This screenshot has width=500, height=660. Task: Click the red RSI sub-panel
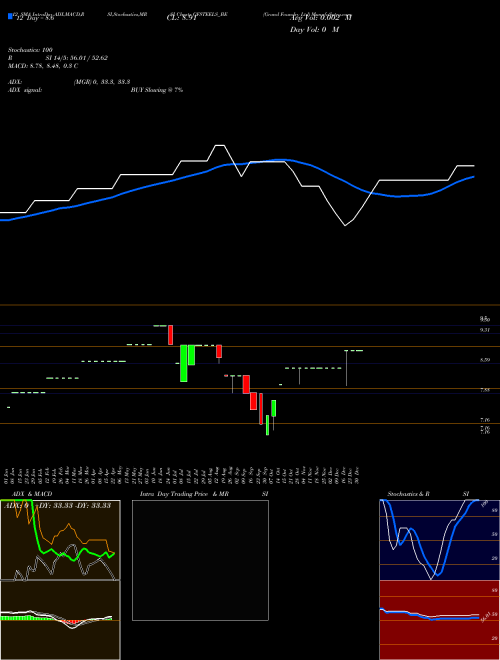pyautogui.click(x=439, y=620)
